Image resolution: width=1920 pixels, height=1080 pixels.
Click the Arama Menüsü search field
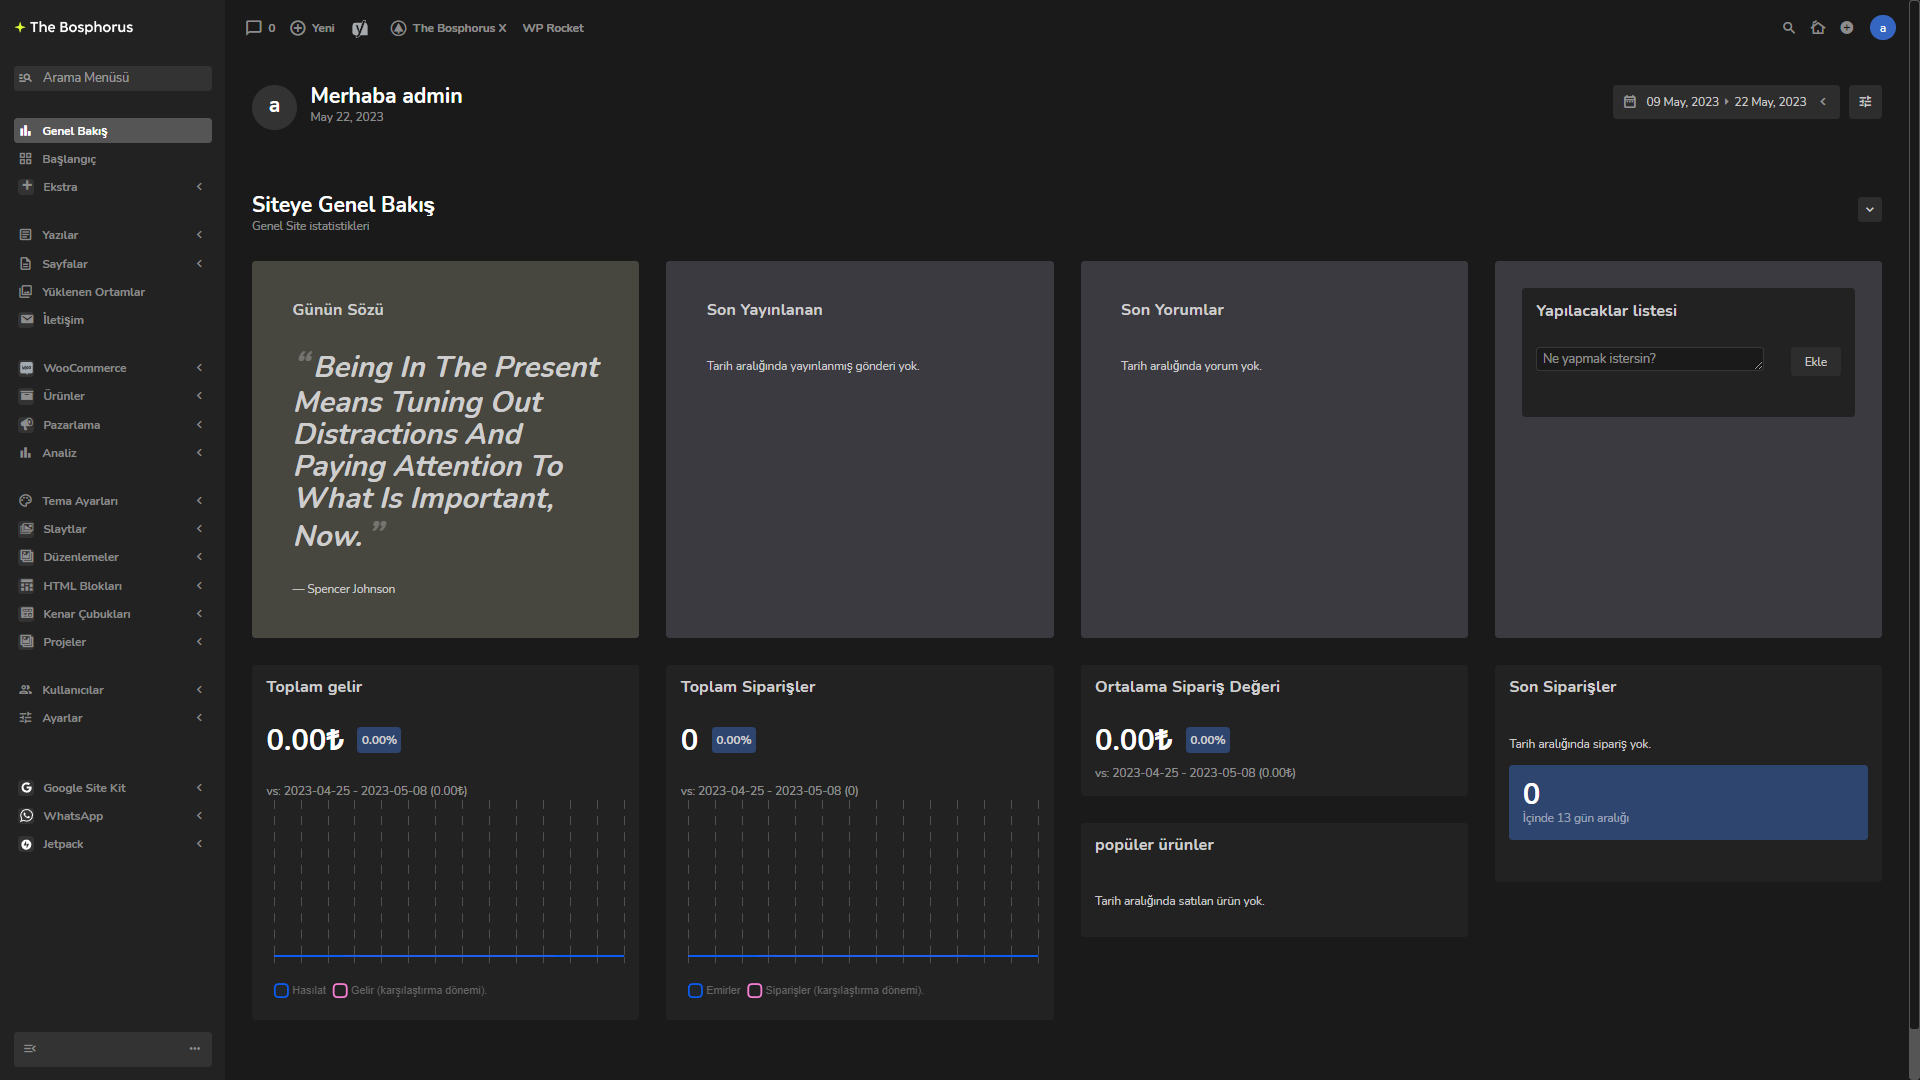coord(113,78)
